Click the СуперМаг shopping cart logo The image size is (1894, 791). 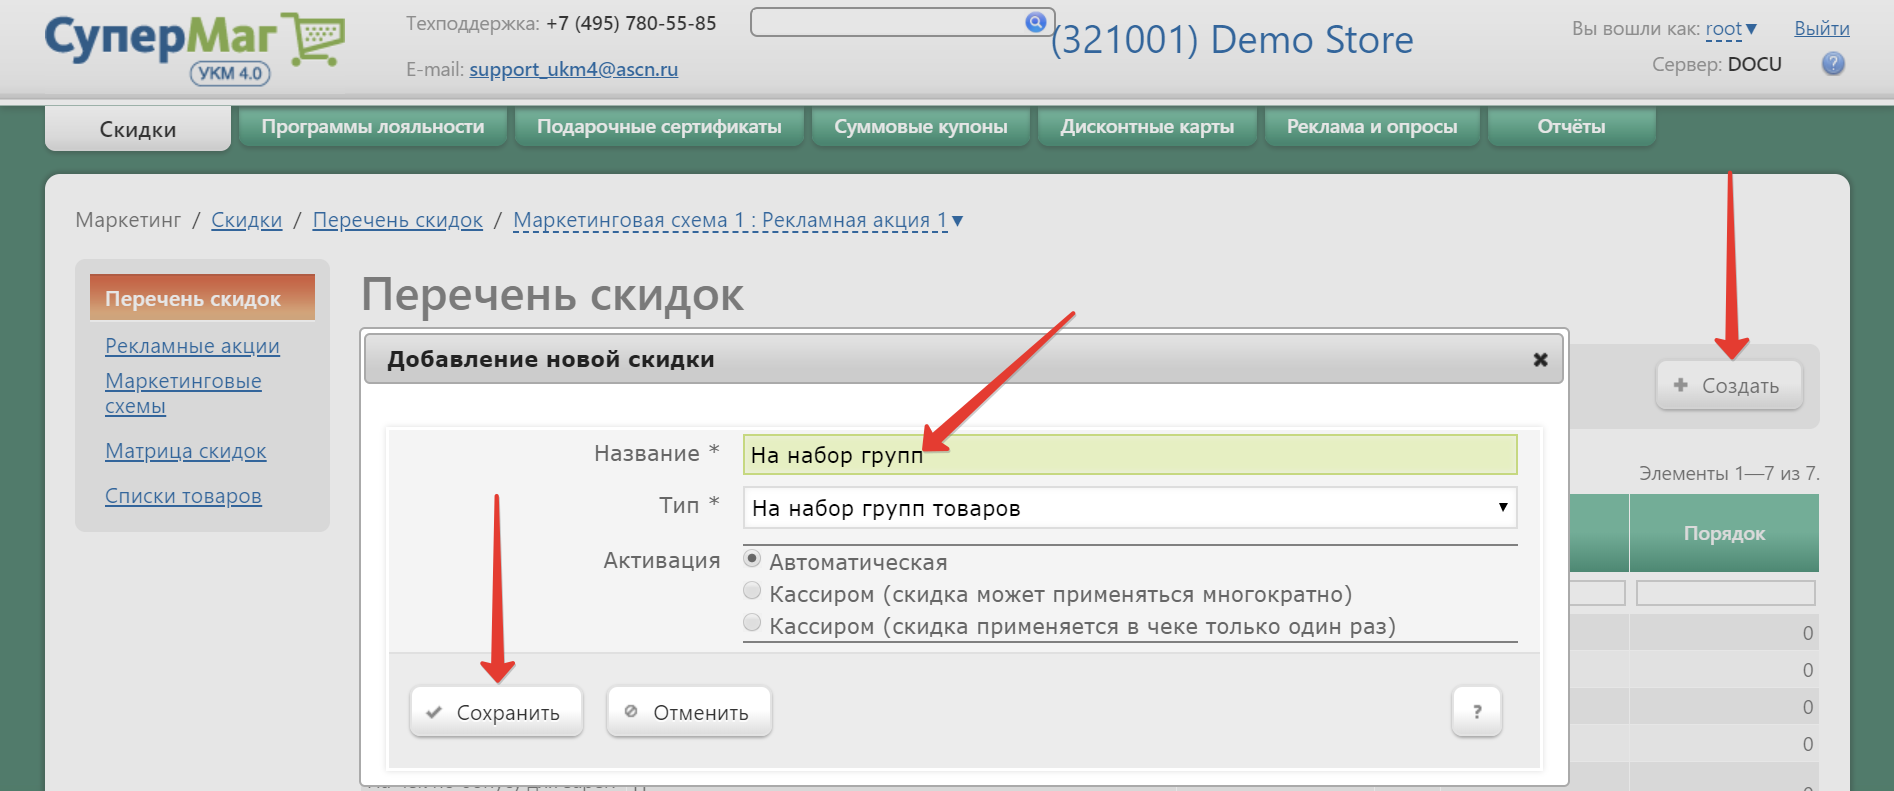(x=195, y=47)
